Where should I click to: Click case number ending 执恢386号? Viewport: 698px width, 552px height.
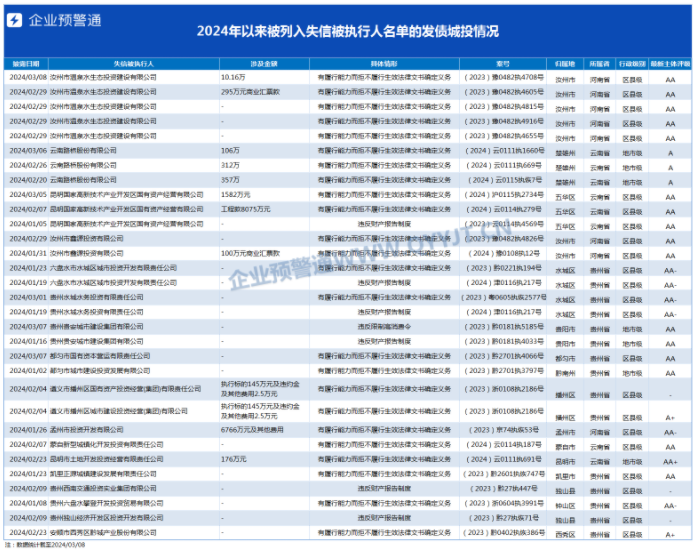(503, 533)
